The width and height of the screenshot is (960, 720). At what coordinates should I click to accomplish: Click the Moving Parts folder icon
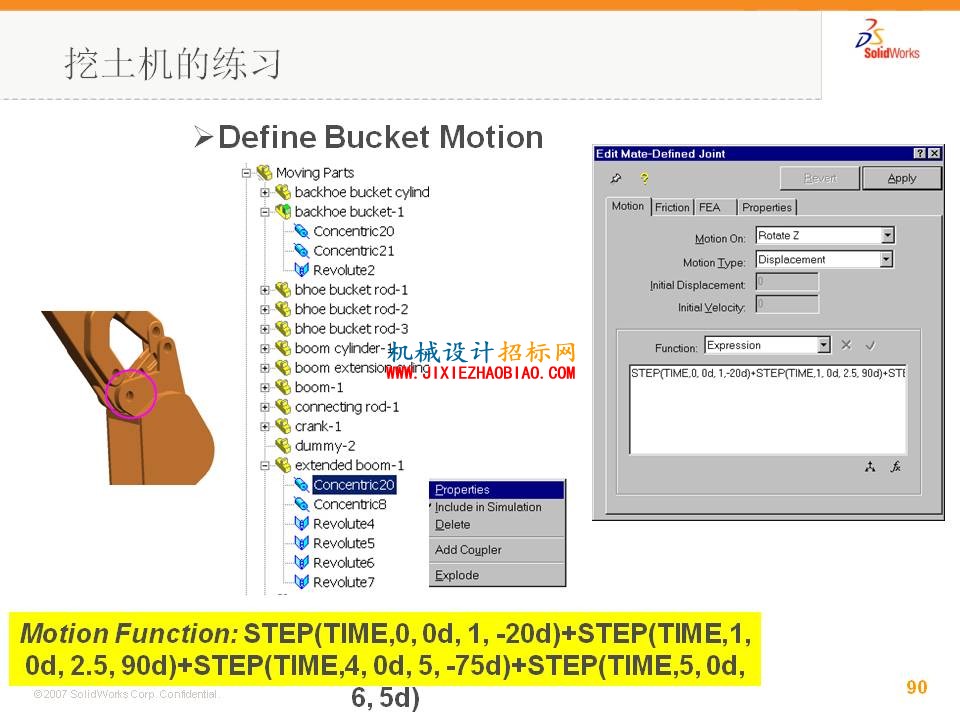264,173
